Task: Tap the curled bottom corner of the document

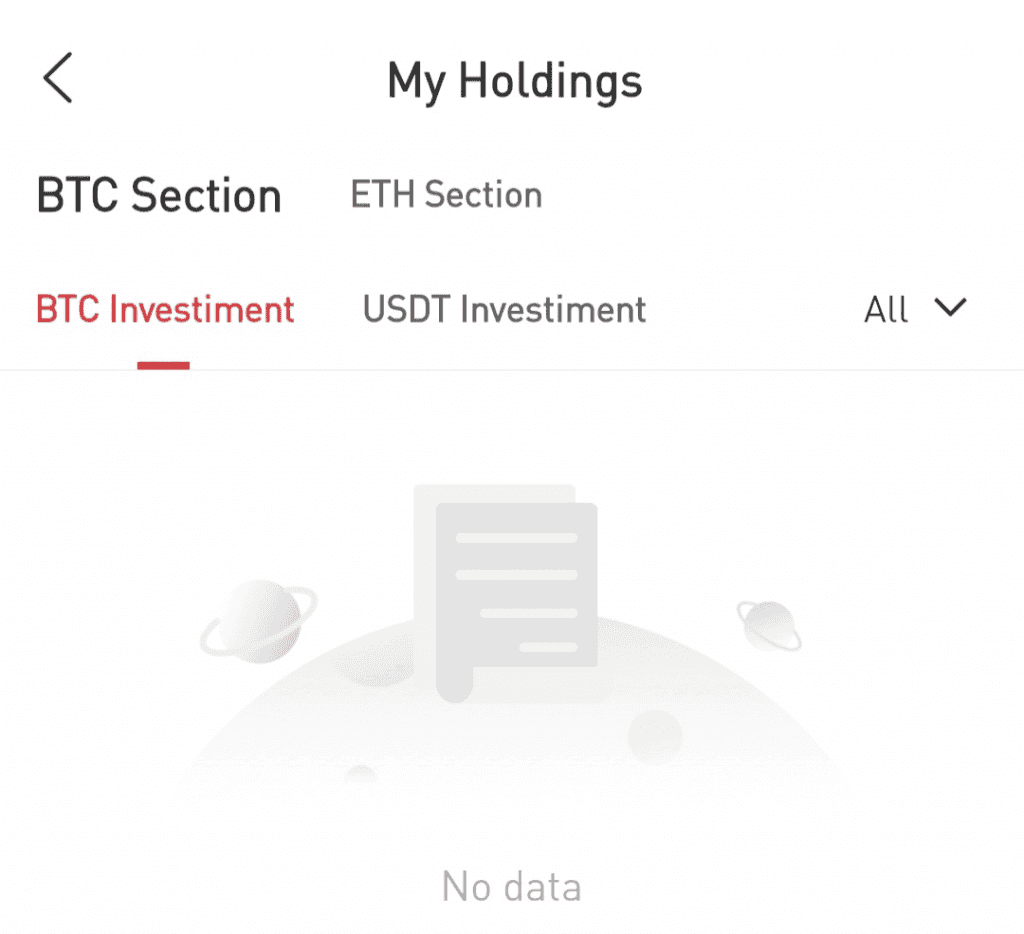Action: coord(455,686)
